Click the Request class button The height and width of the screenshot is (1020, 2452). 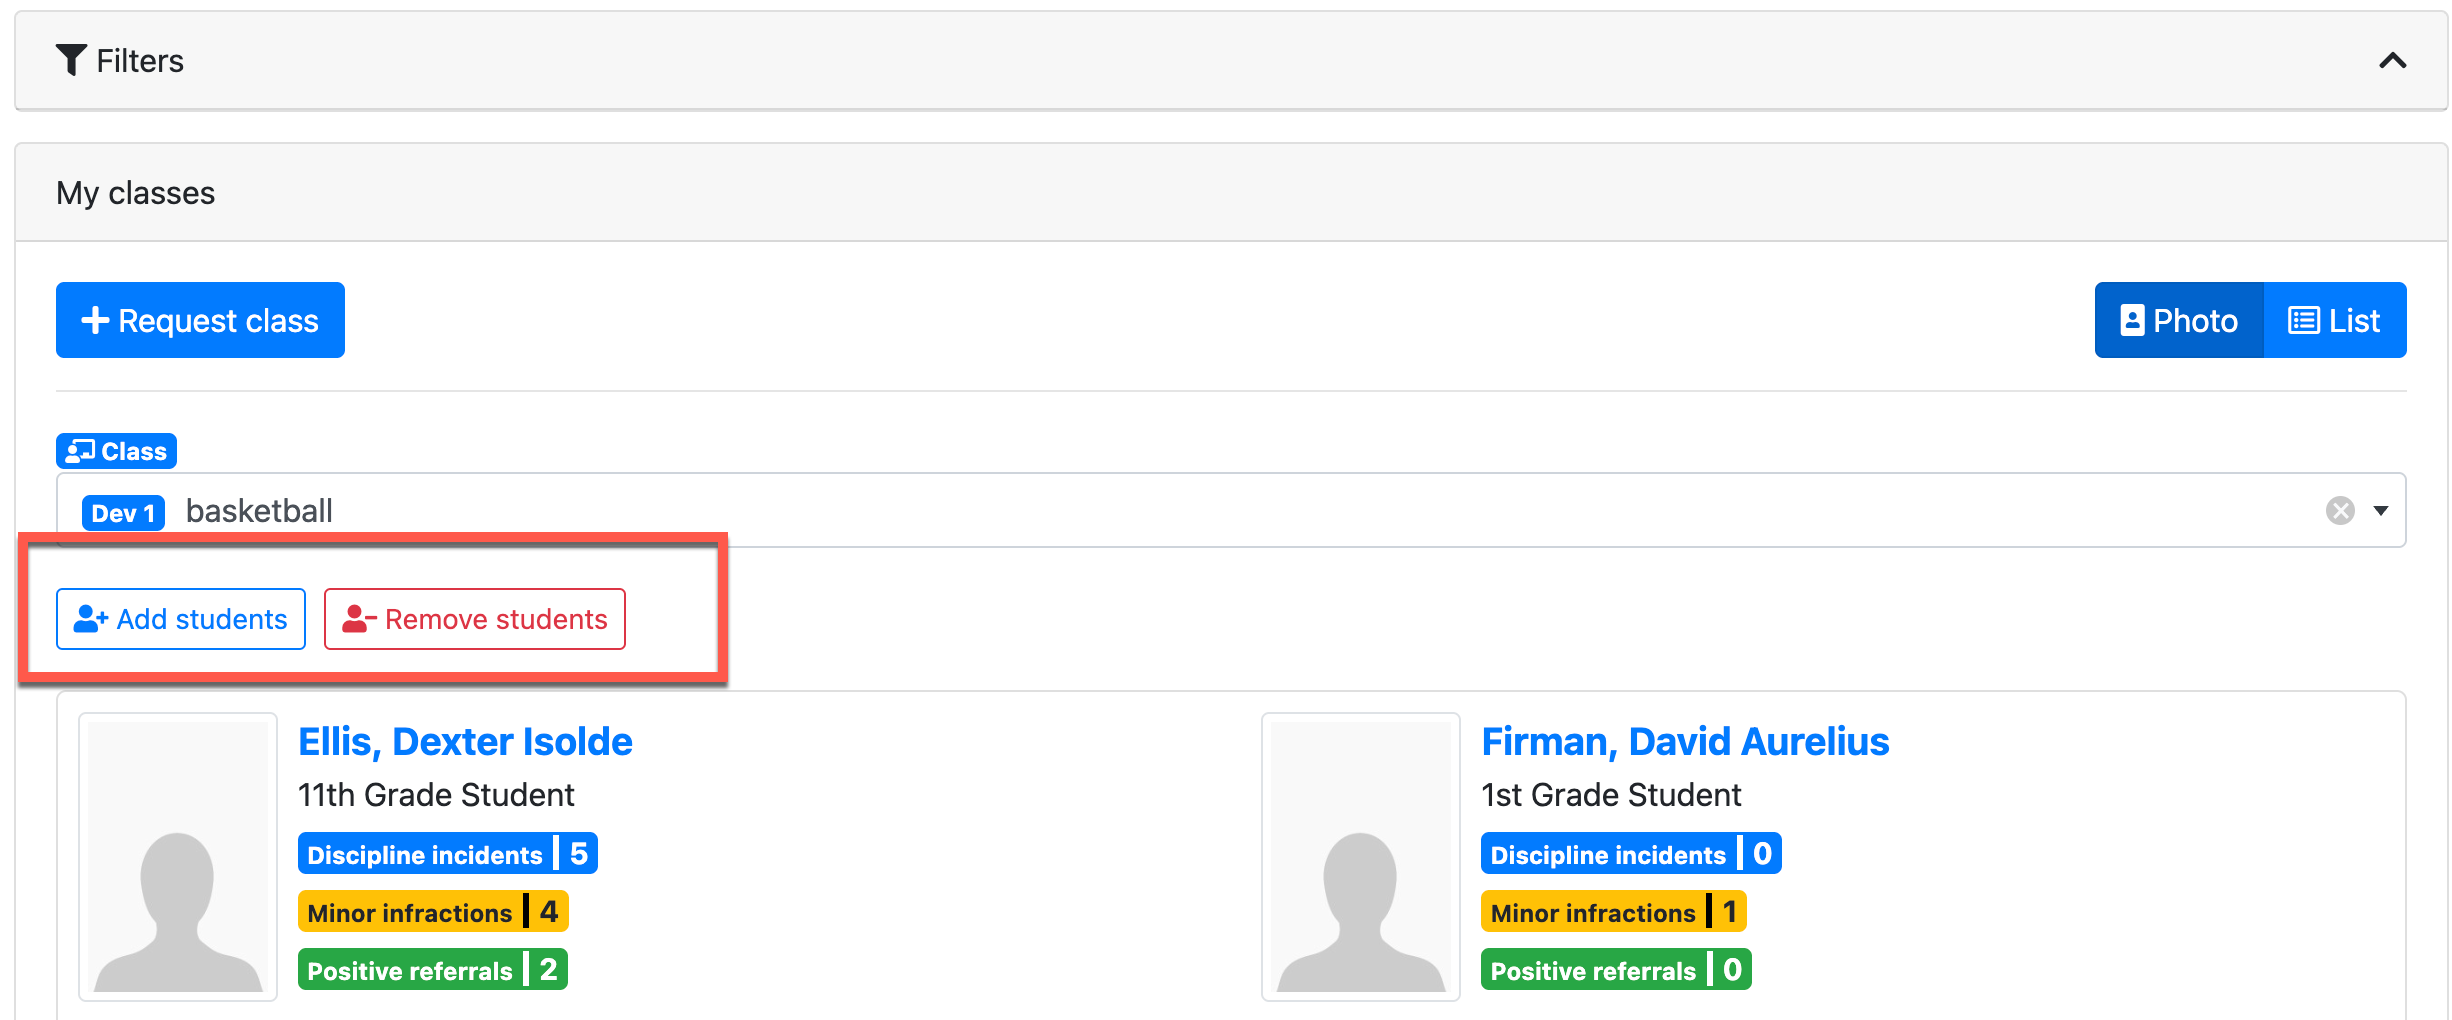point(200,320)
